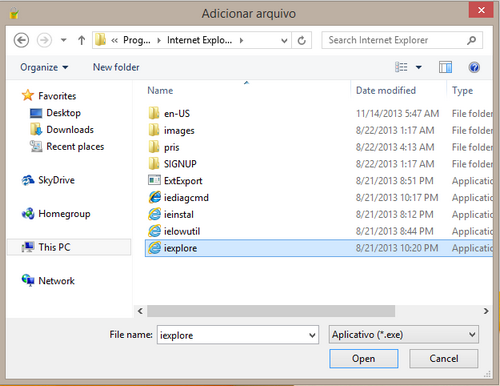Select This PC in navigation pane

pyautogui.click(x=69, y=247)
